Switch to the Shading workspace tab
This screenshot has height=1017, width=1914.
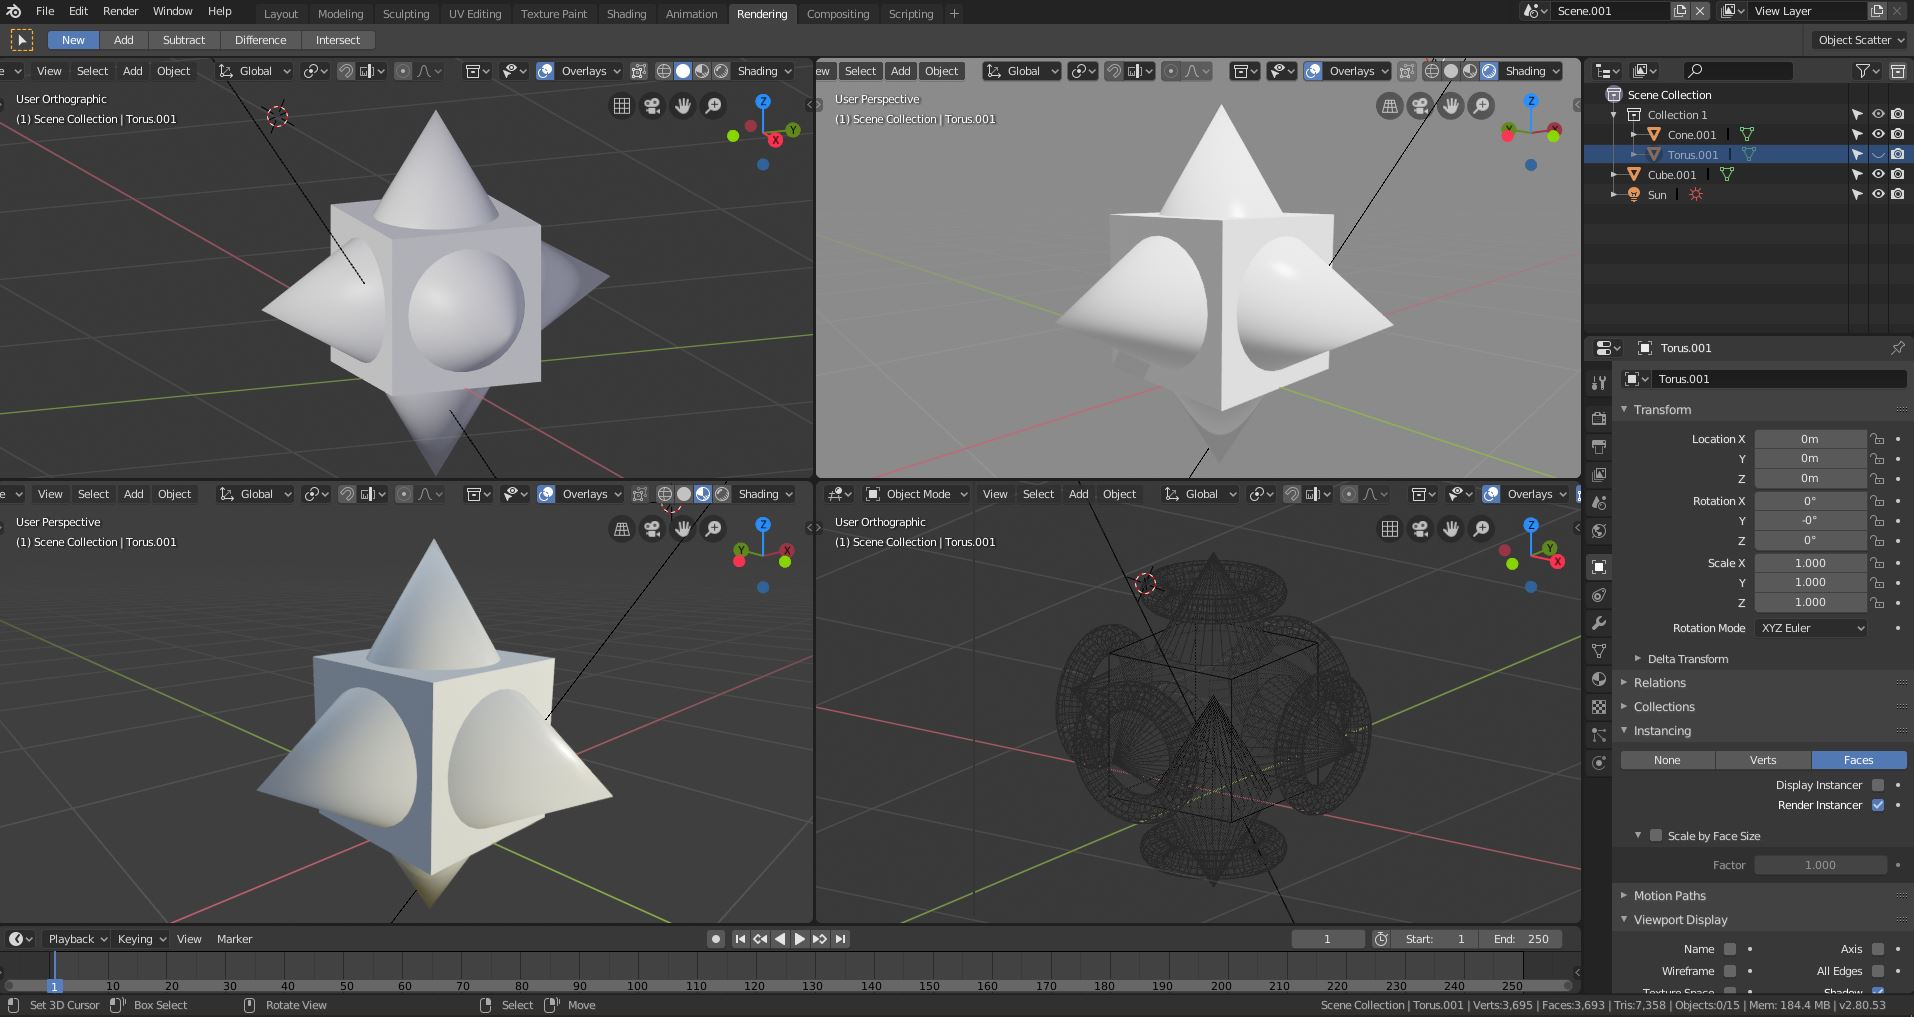point(626,14)
